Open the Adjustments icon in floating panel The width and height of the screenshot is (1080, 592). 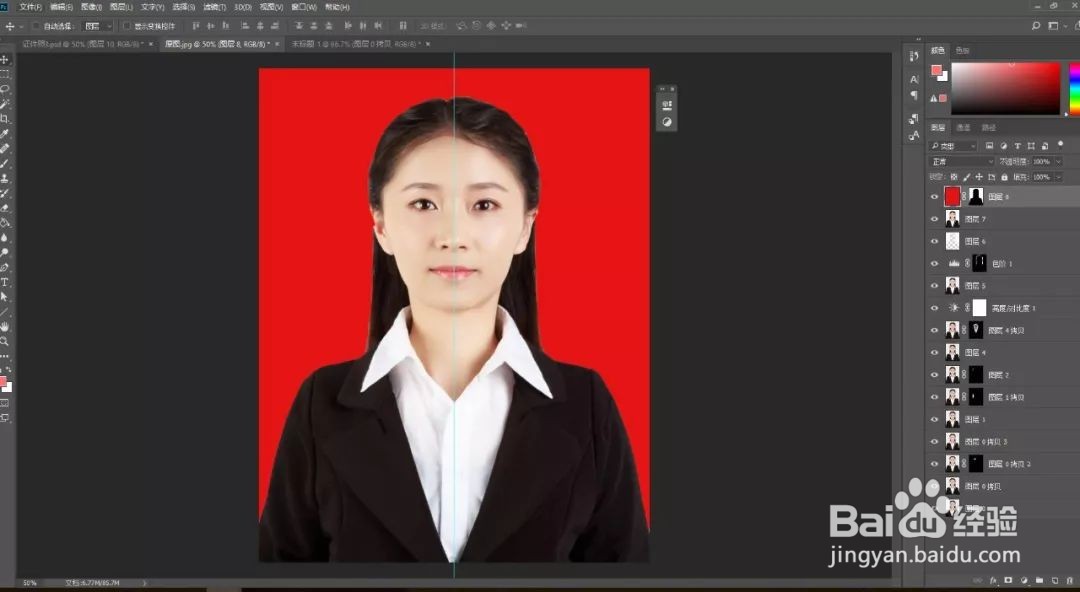click(667, 122)
